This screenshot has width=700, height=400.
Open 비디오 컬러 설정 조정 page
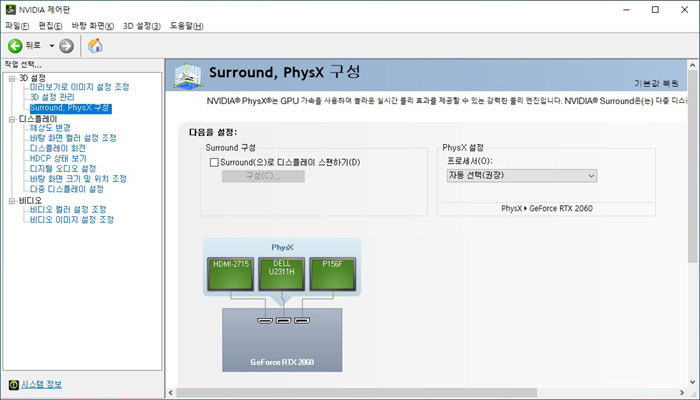point(68,210)
